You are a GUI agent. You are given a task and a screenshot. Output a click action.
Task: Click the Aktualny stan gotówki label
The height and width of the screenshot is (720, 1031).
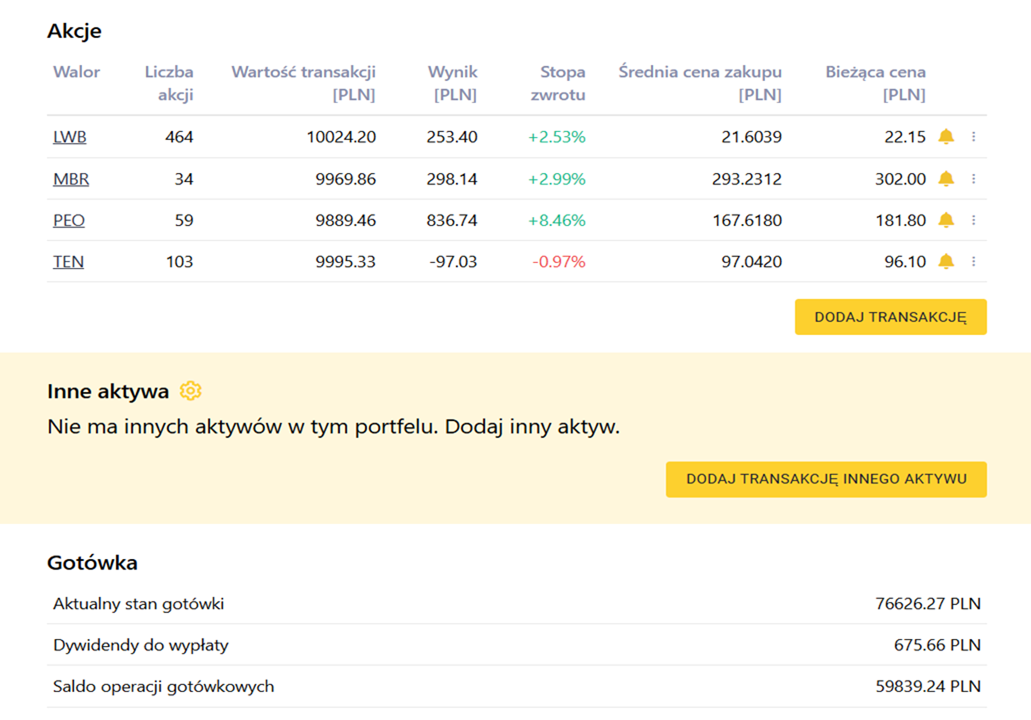[139, 604]
